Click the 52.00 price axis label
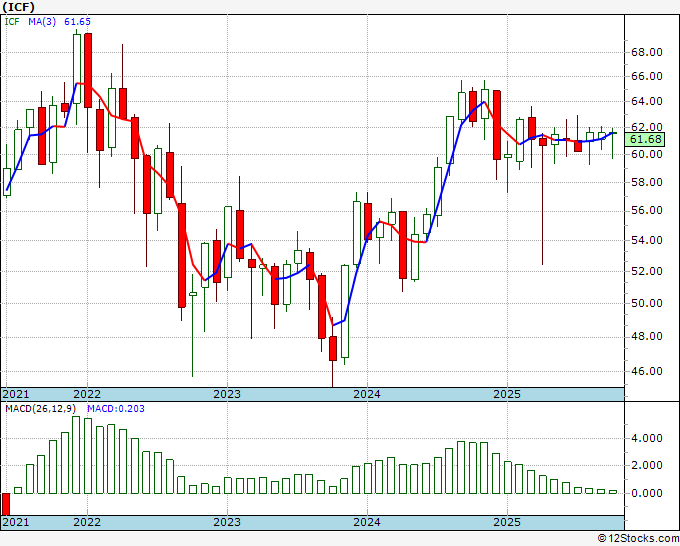 (x=647, y=271)
